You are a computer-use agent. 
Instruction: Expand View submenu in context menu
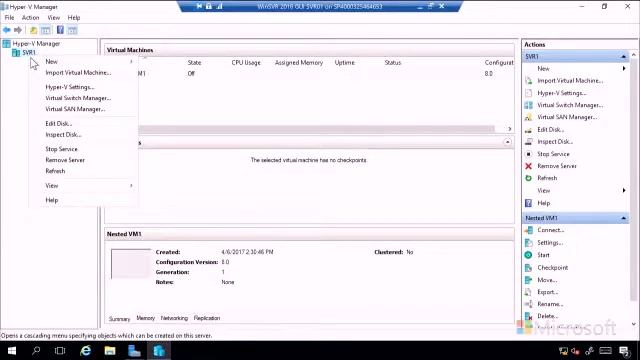tap(84, 186)
